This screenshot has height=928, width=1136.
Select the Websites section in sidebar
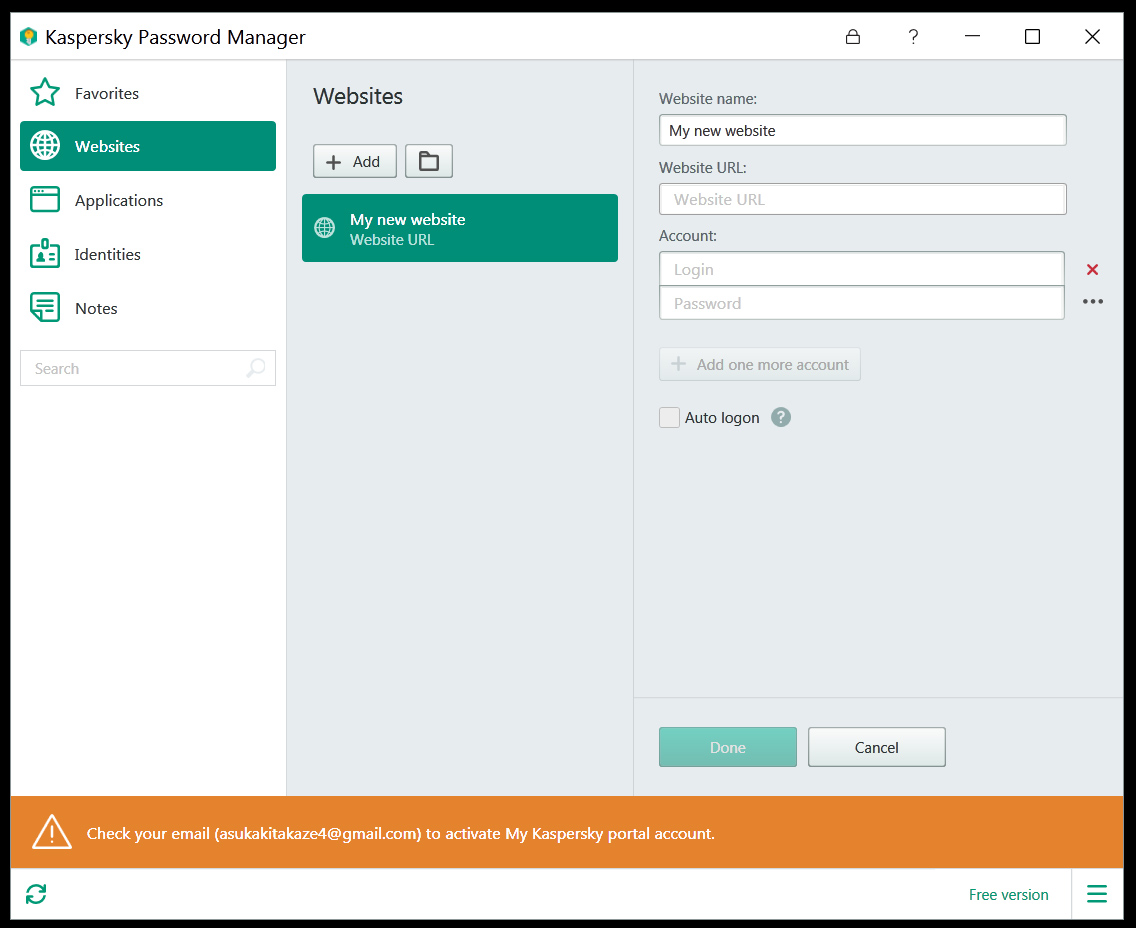[x=148, y=146]
